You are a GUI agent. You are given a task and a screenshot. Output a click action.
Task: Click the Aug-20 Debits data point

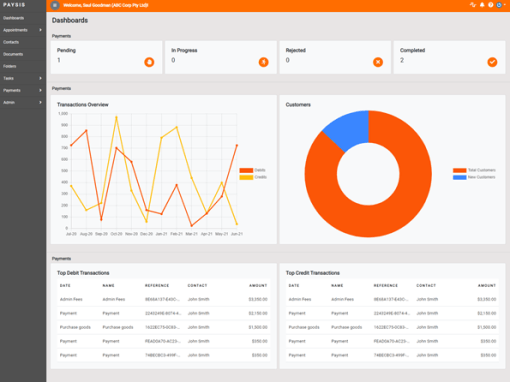86,131
